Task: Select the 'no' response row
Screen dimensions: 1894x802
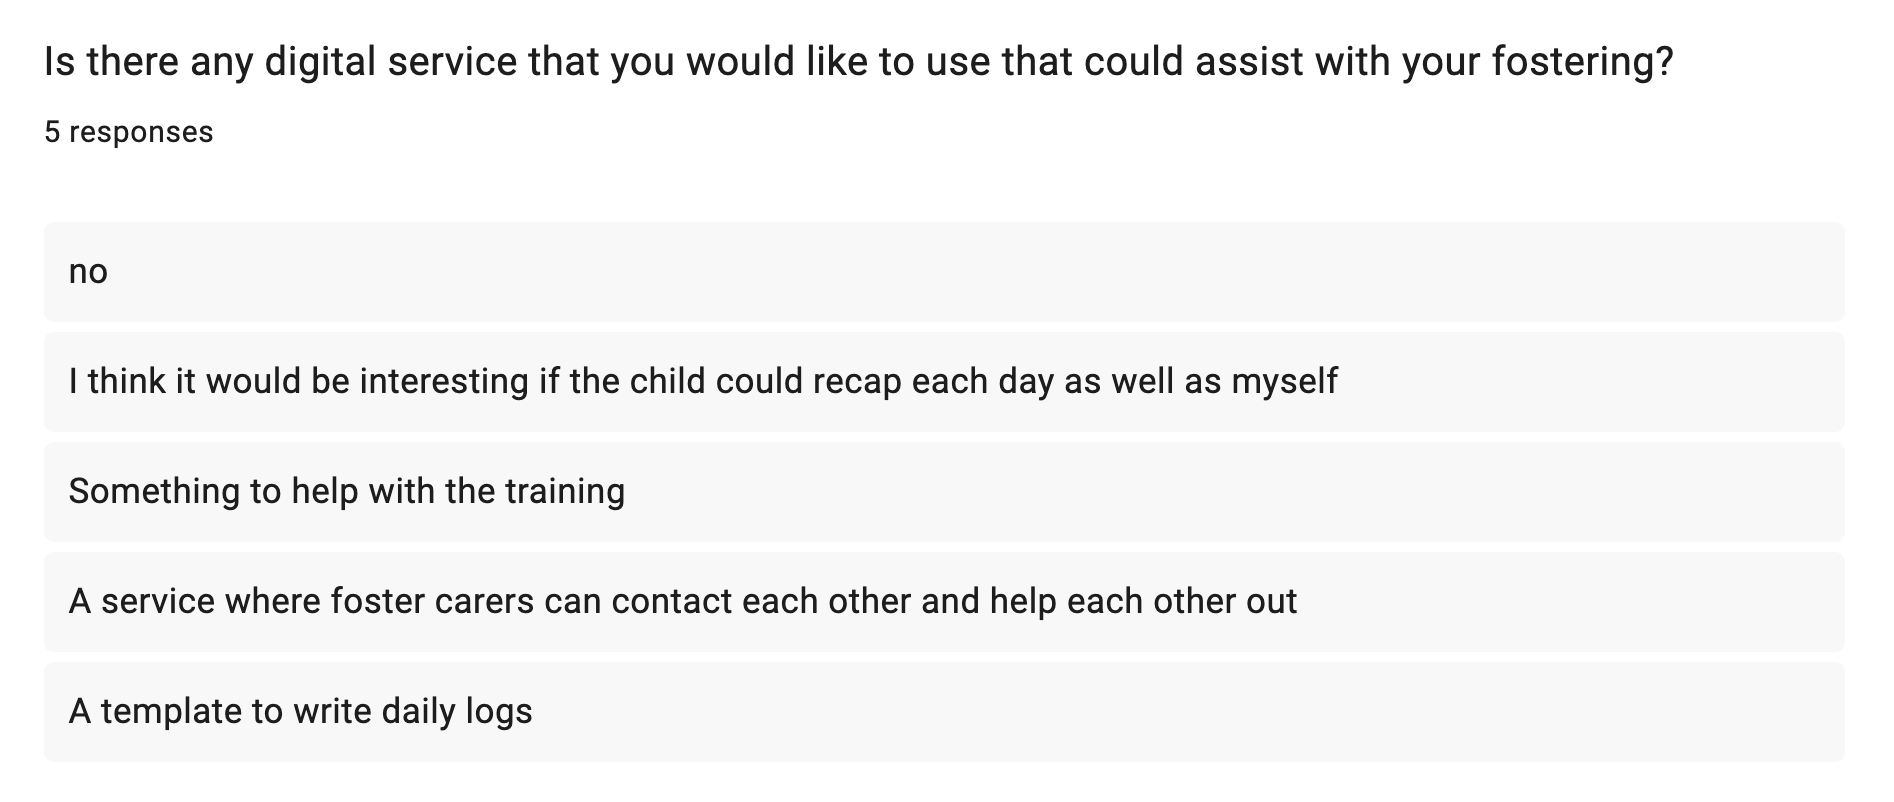Action: 944,272
